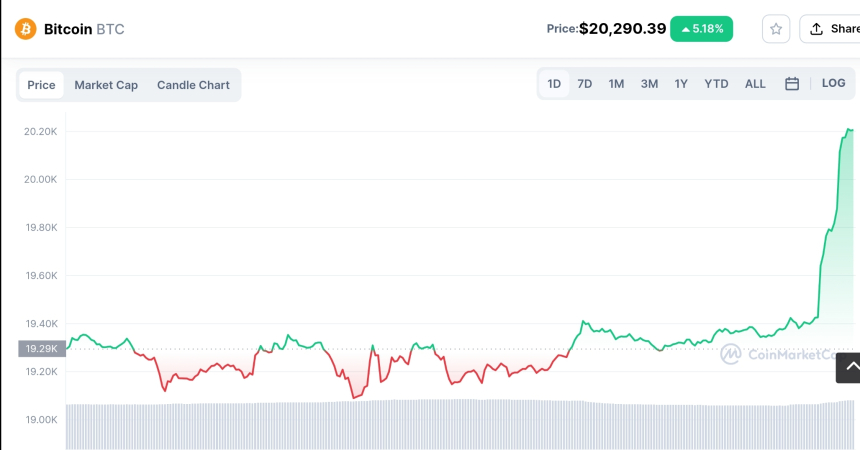Open the Candle Chart view
Viewport: 860px width, 450px height.
click(193, 85)
